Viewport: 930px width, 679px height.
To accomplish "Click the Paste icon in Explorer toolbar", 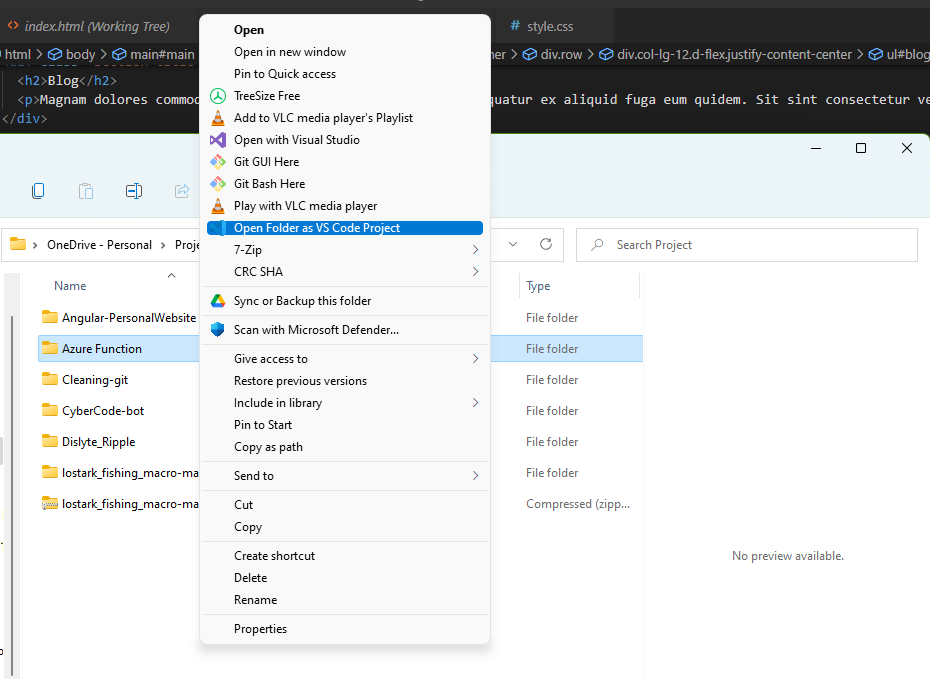I will (x=86, y=191).
